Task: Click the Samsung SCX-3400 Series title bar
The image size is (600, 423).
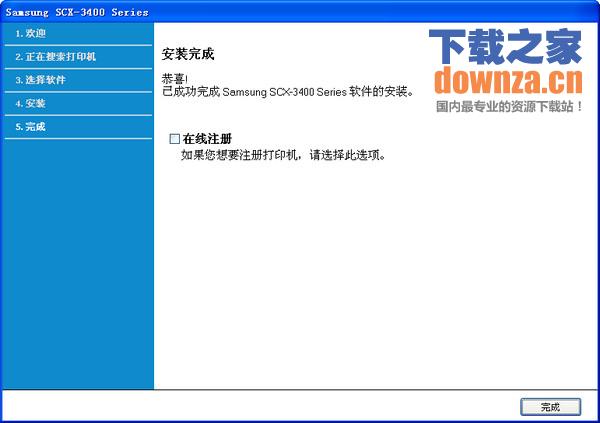Action: coord(300,12)
